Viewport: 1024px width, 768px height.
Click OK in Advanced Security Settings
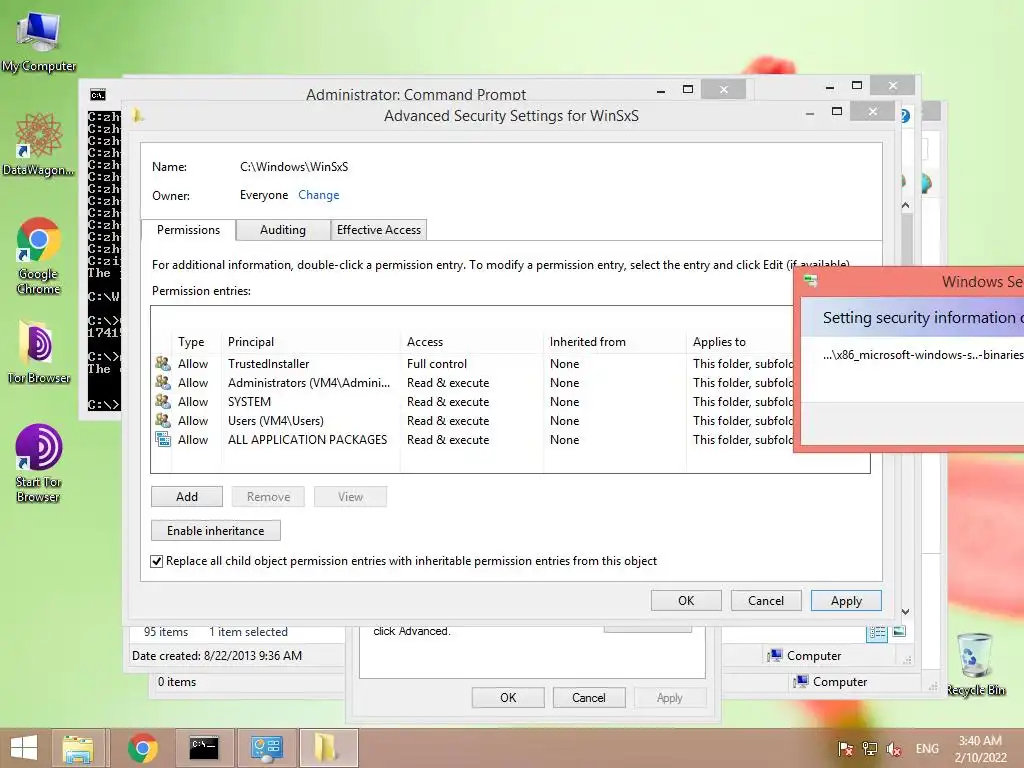coord(686,600)
